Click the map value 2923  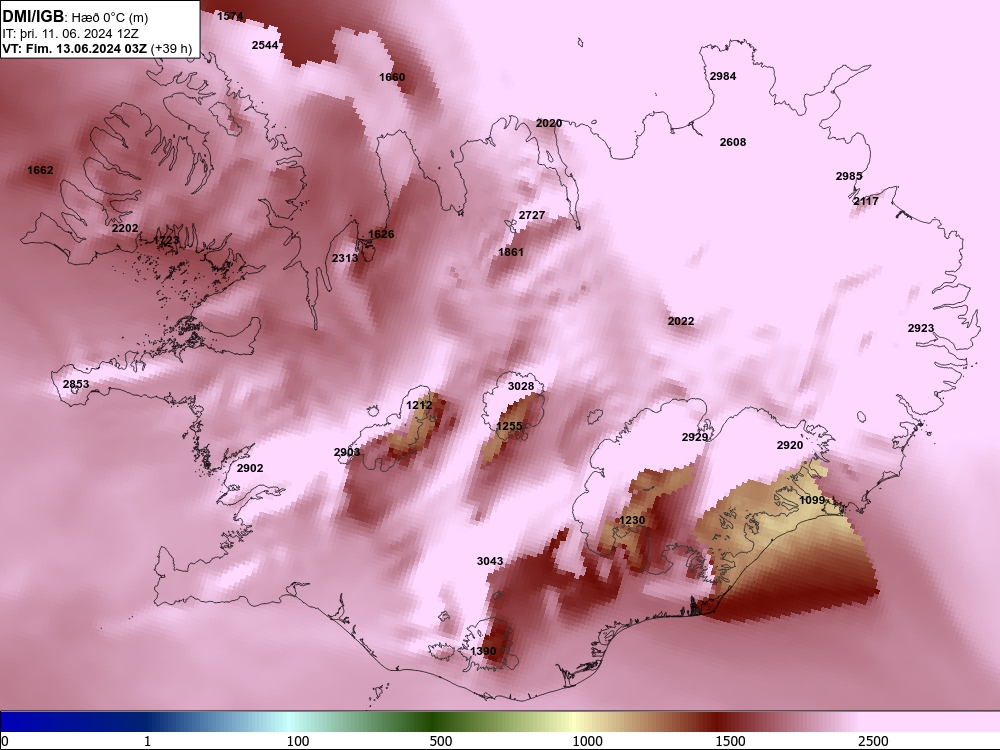(x=921, y=328)
